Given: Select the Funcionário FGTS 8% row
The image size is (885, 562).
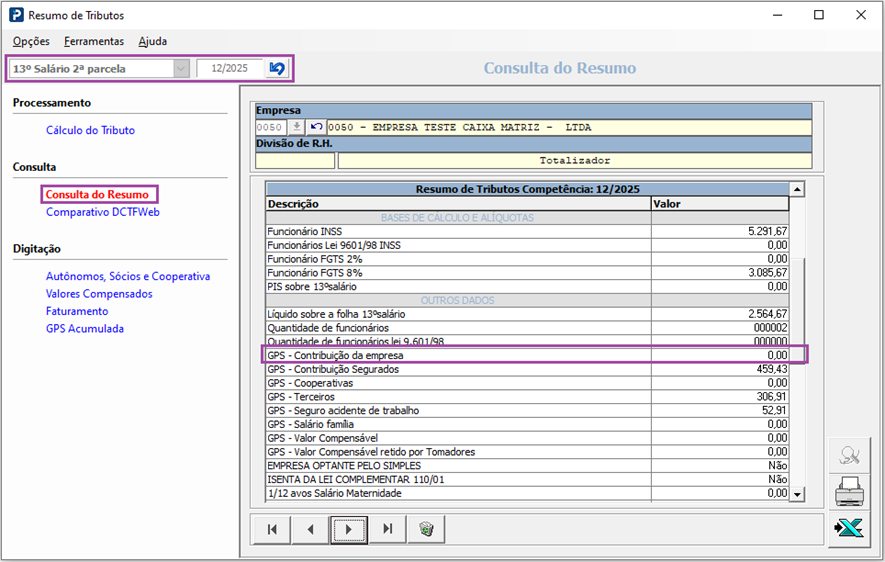Looking at the screenshot, I should 527,273.
